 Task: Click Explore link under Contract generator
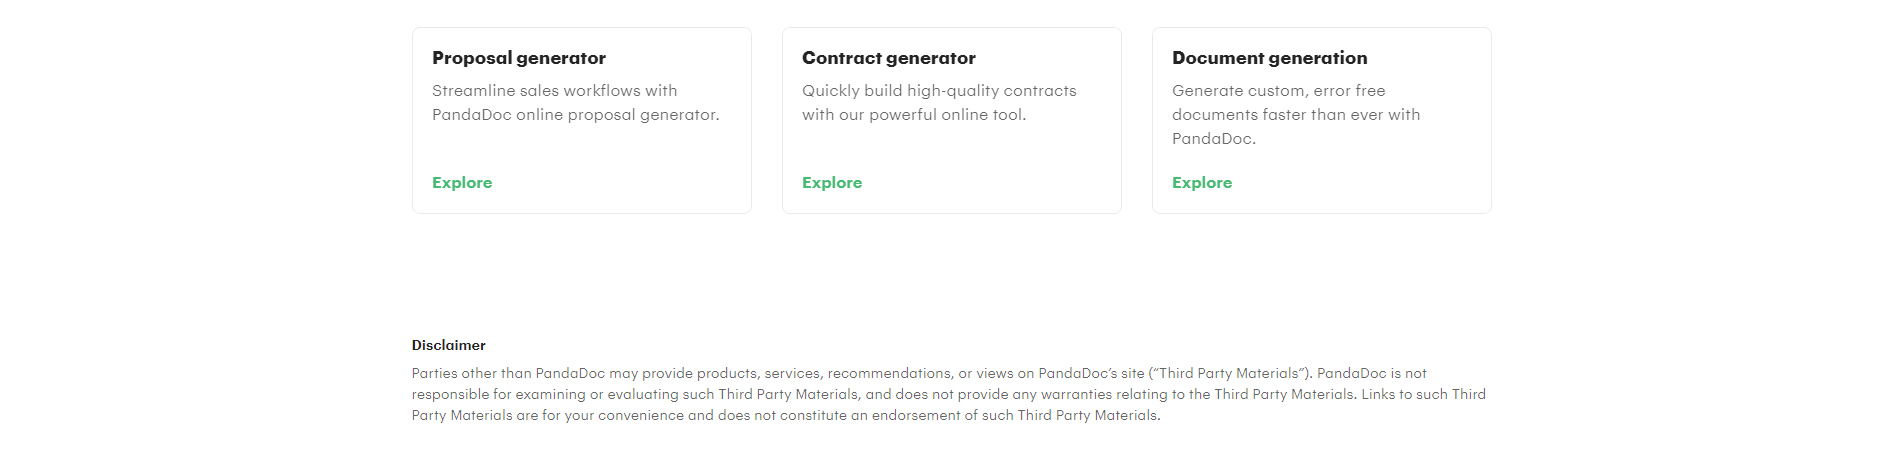(832, 183)
